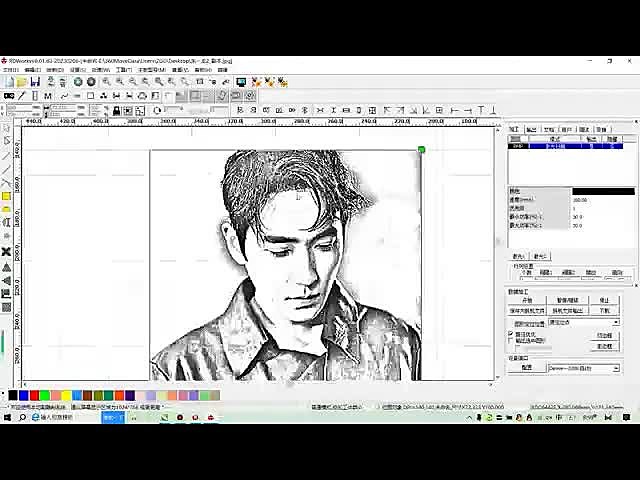Click the first orange star icon in toolbar
The width and height of the screenshot is (640, 480).
pos(256,82)
